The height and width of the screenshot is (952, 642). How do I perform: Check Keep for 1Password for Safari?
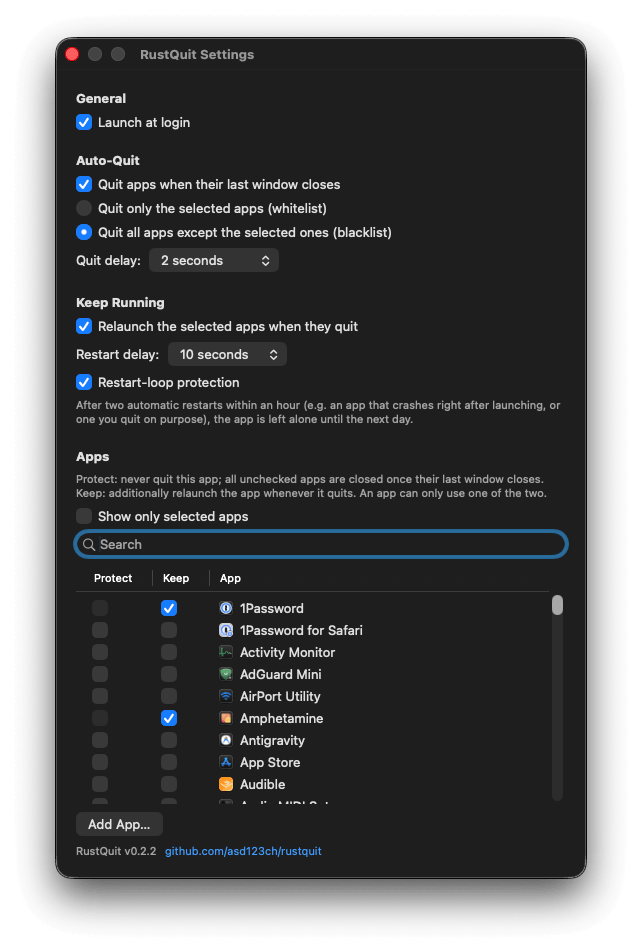click(x=169, y=630)
